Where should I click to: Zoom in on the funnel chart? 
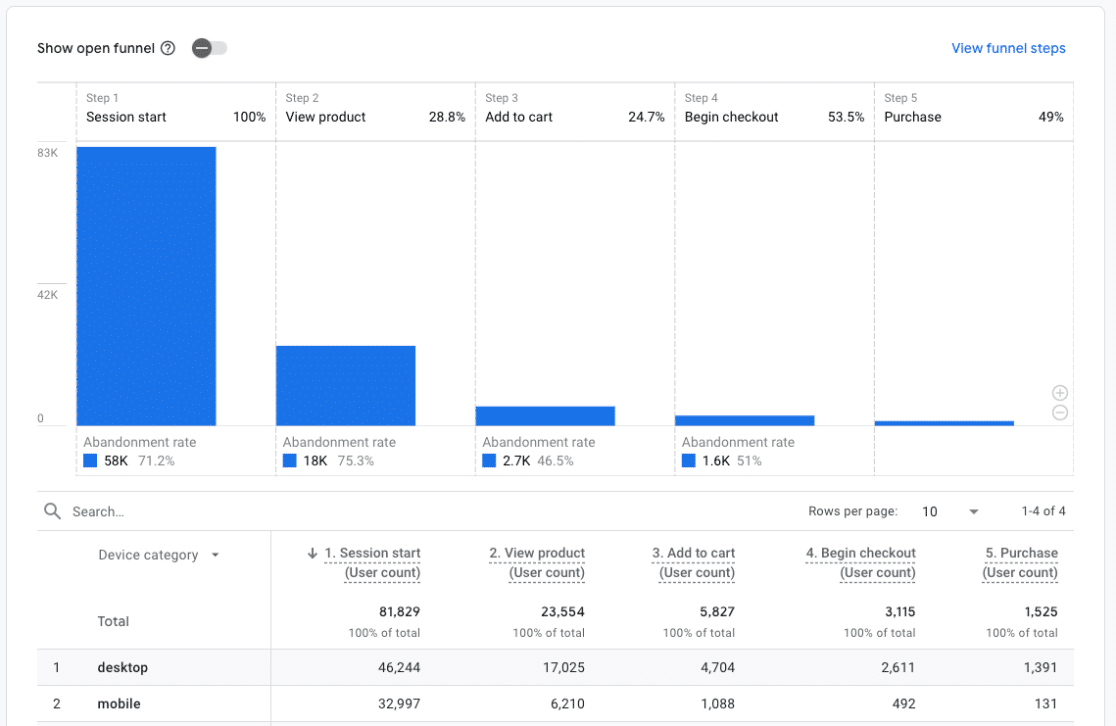click(1059, 392)
